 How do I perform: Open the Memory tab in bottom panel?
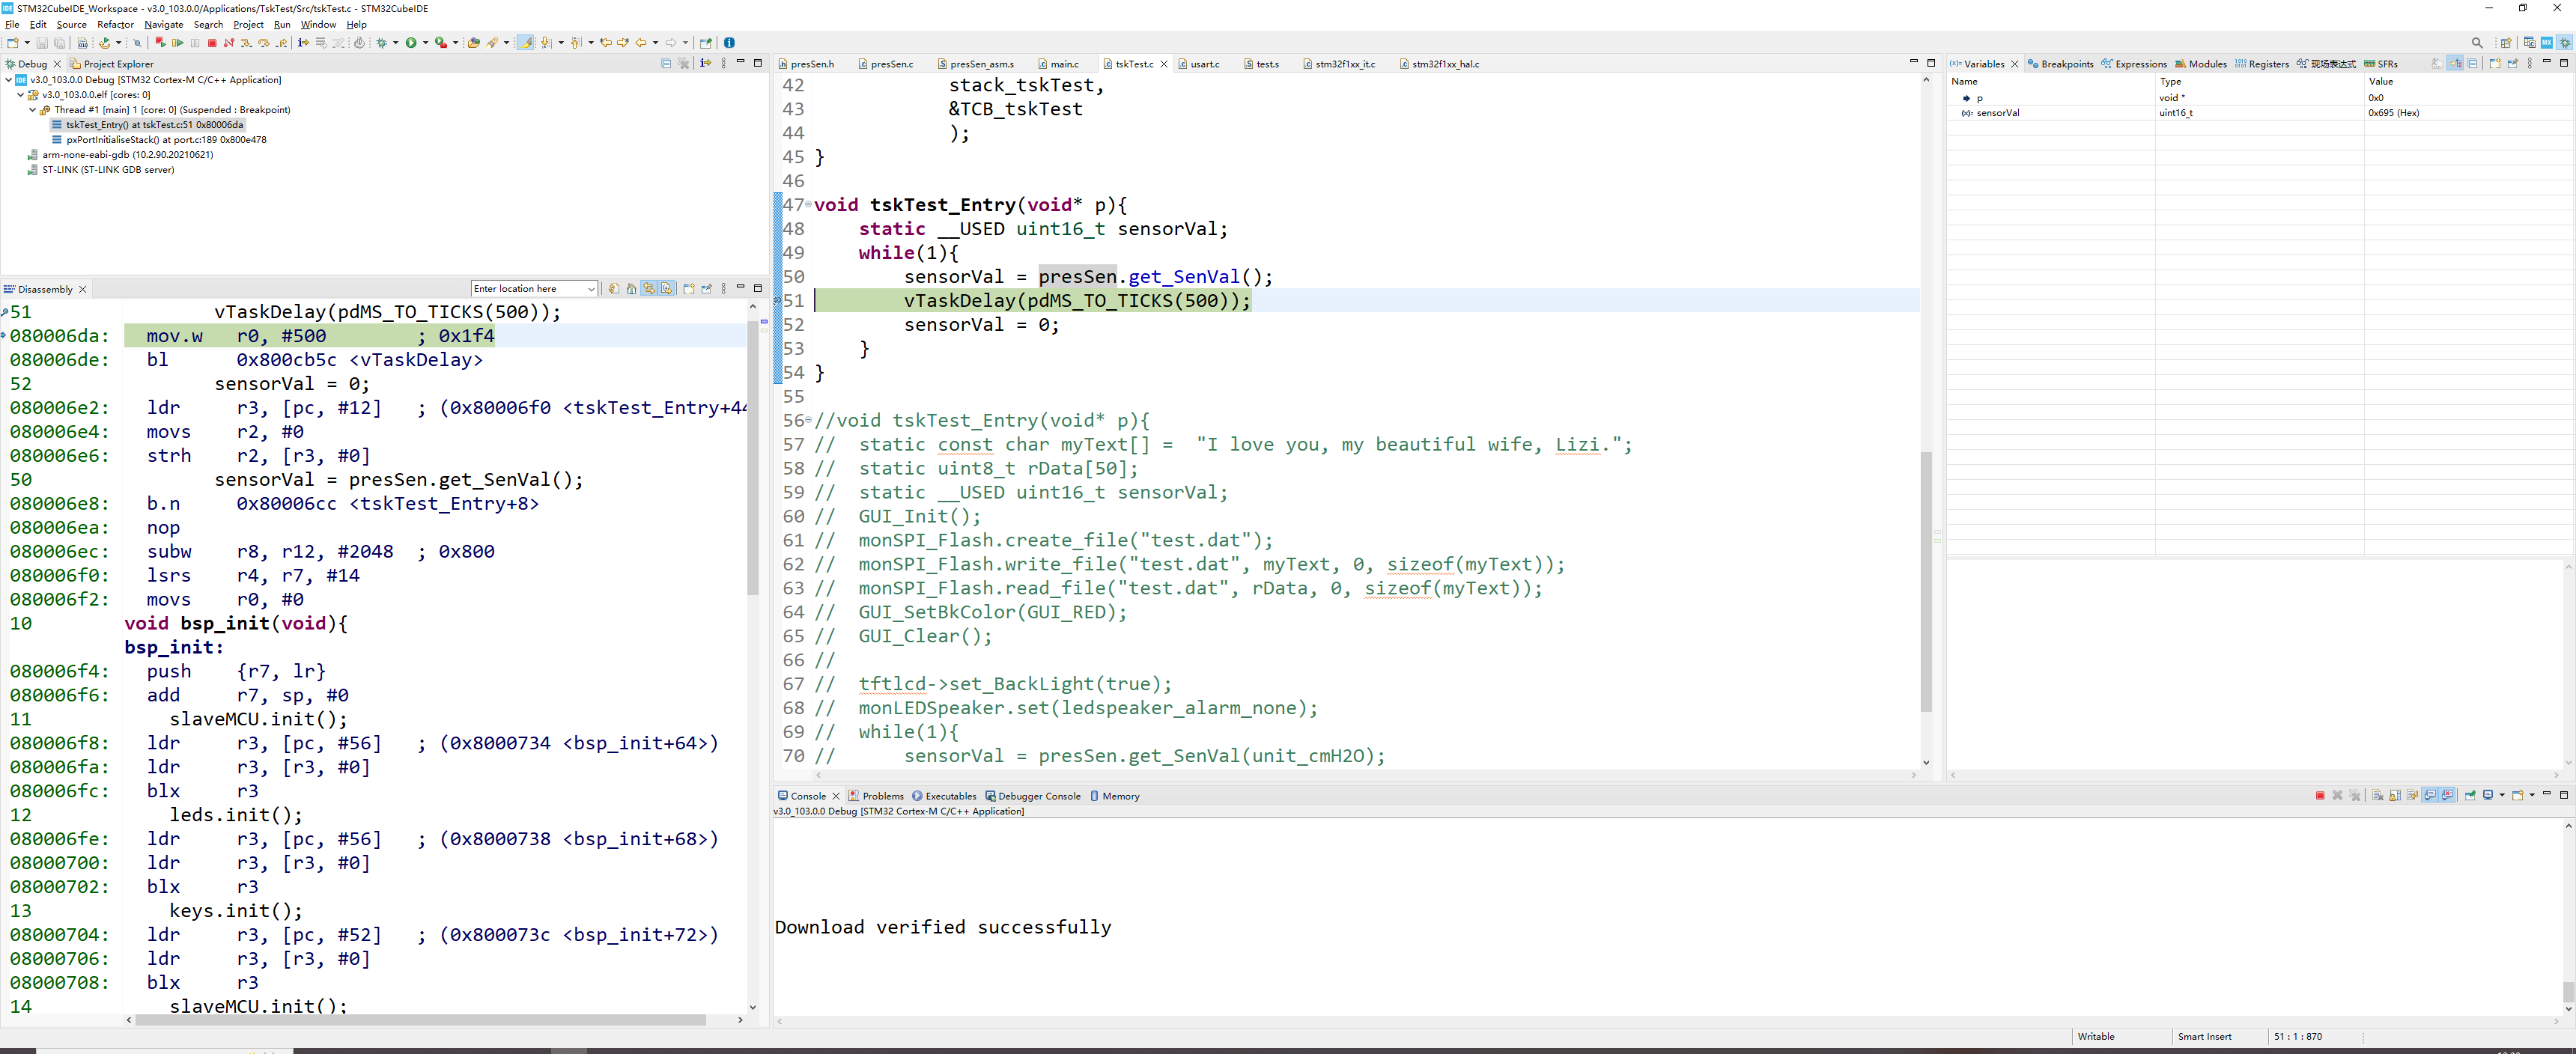point(1114,796)
